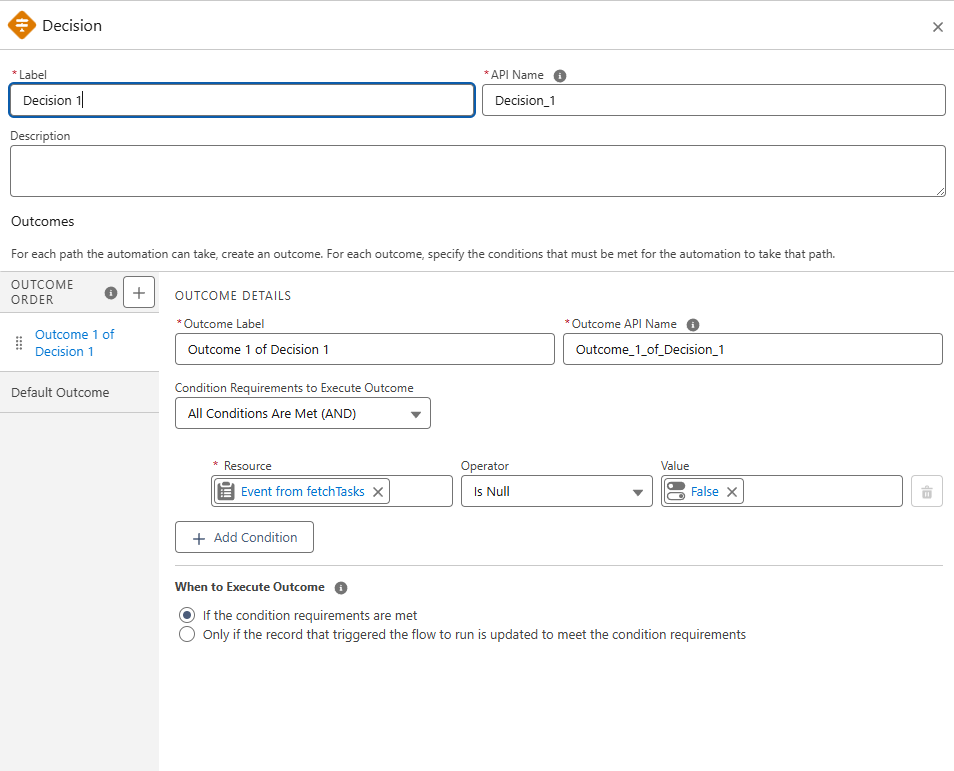This screenshot has width=954, height=771.
Task: Remove the Event from fetchTasks resource pill
Action: [378, 491]
